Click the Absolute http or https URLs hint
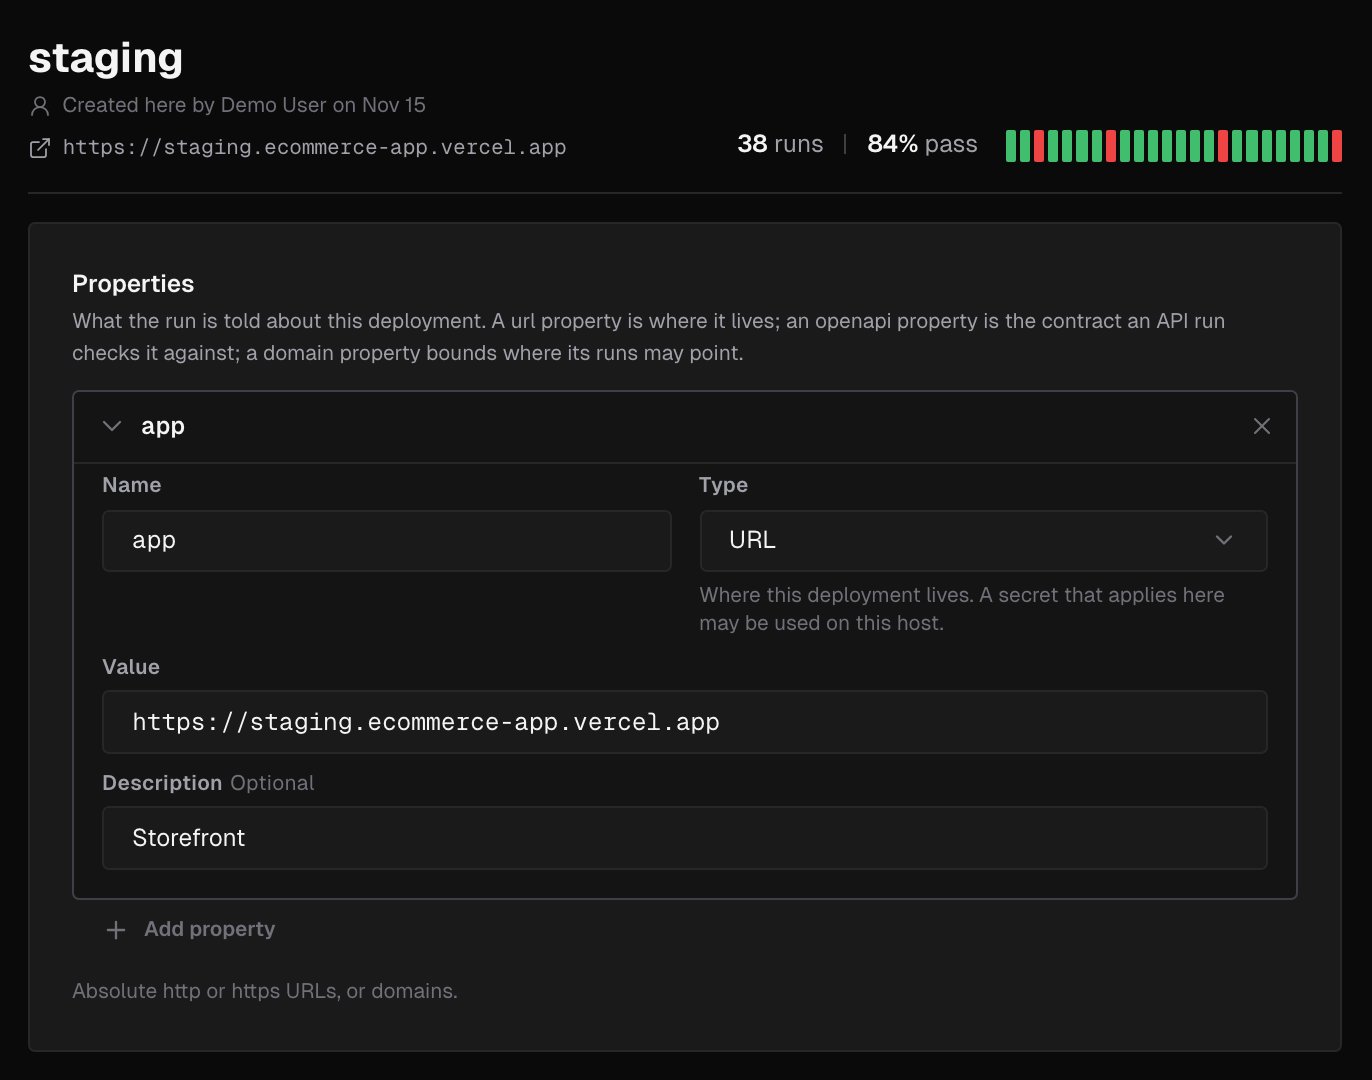1372x1080 pixels. click(x=265, y=991)
